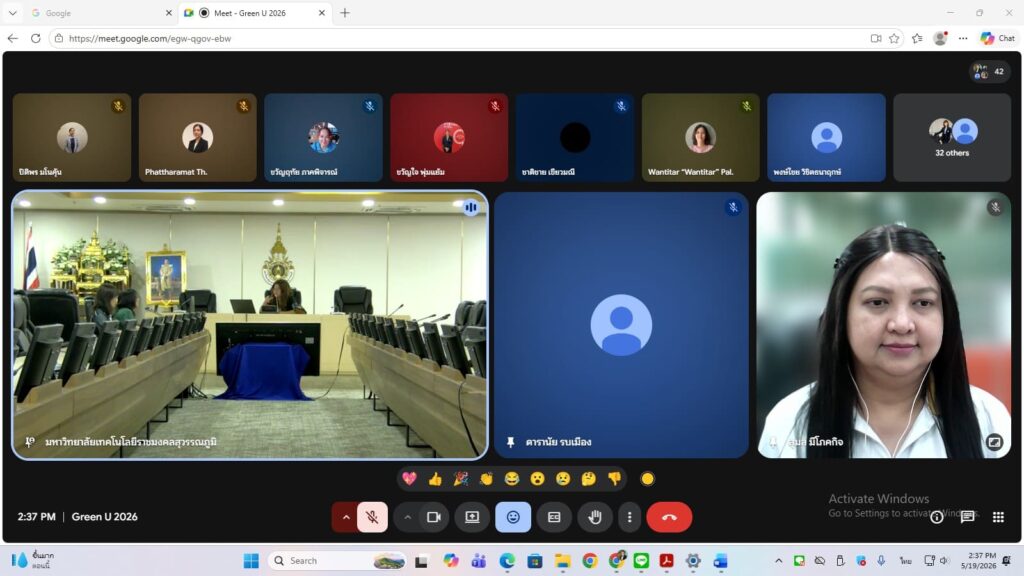The height and width of the screenshot is (576, 1024).
Task: Expand video settings arrow beside camera
Action: click(407, 517)
